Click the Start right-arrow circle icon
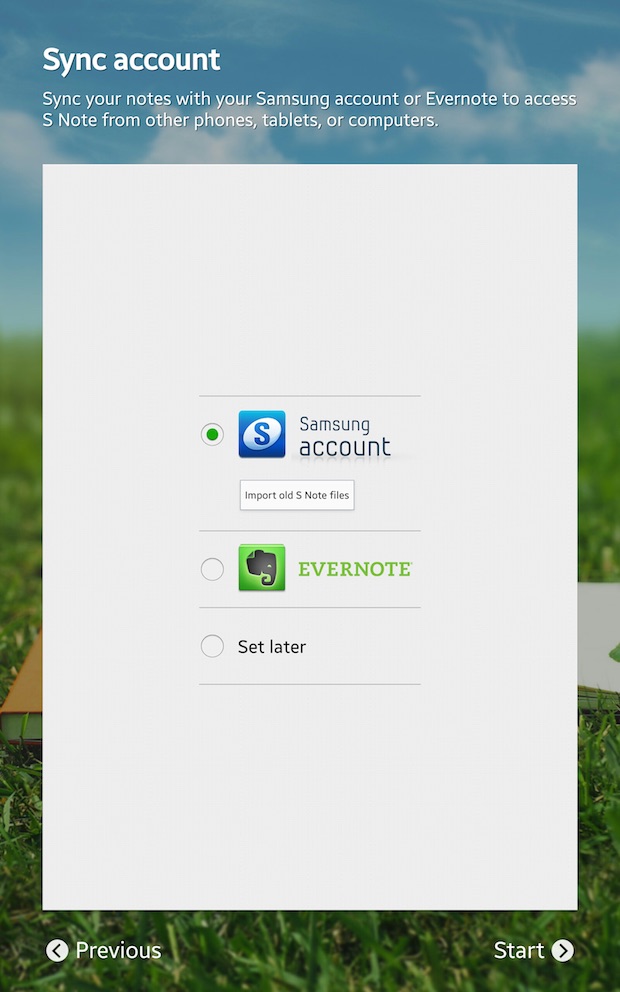Screen dimensions: 620x992 click(562, 950)
